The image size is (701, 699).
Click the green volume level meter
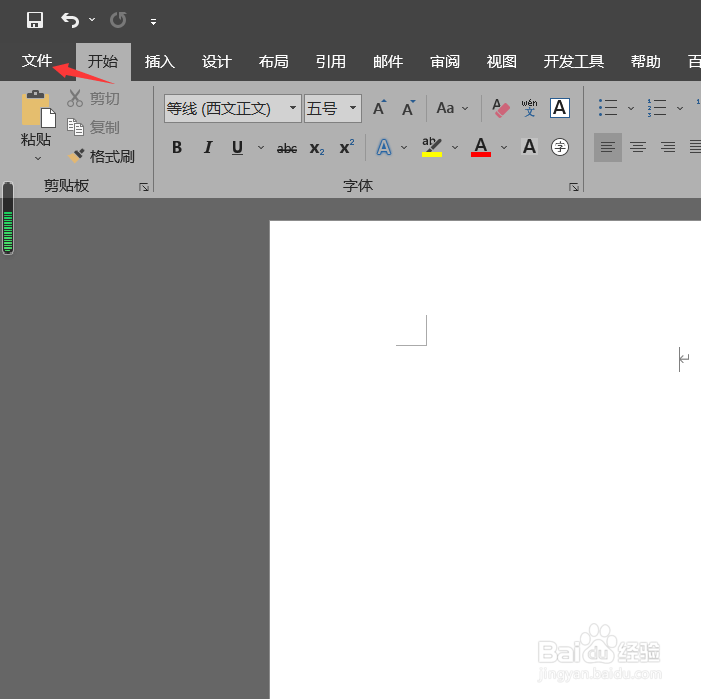tap(8, 218)
